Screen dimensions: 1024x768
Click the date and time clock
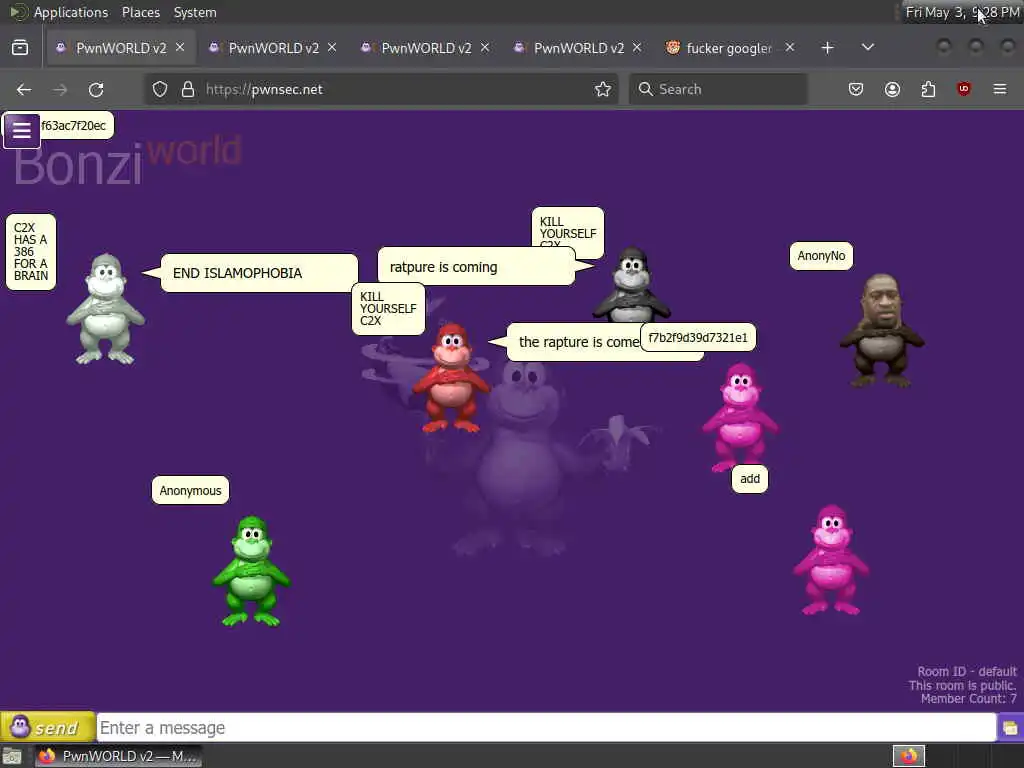click(x=962, y=12)
